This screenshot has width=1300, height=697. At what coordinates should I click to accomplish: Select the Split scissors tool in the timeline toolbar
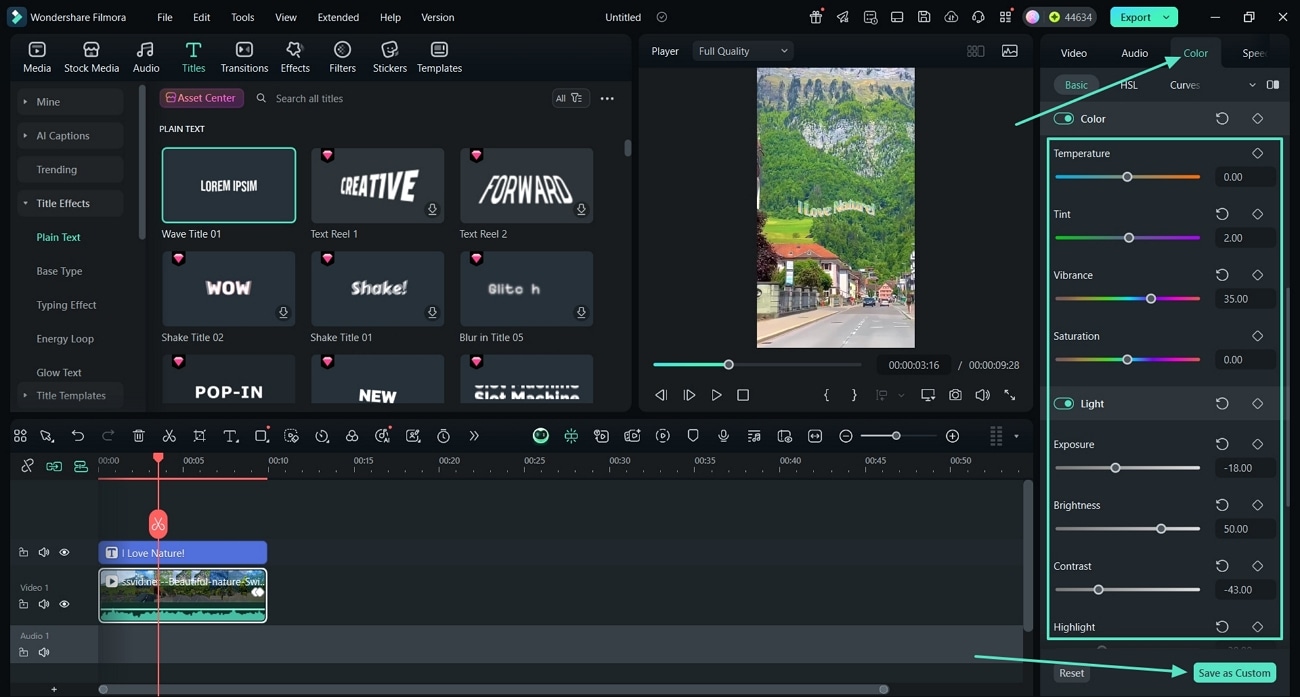click(x=169, y=435)
